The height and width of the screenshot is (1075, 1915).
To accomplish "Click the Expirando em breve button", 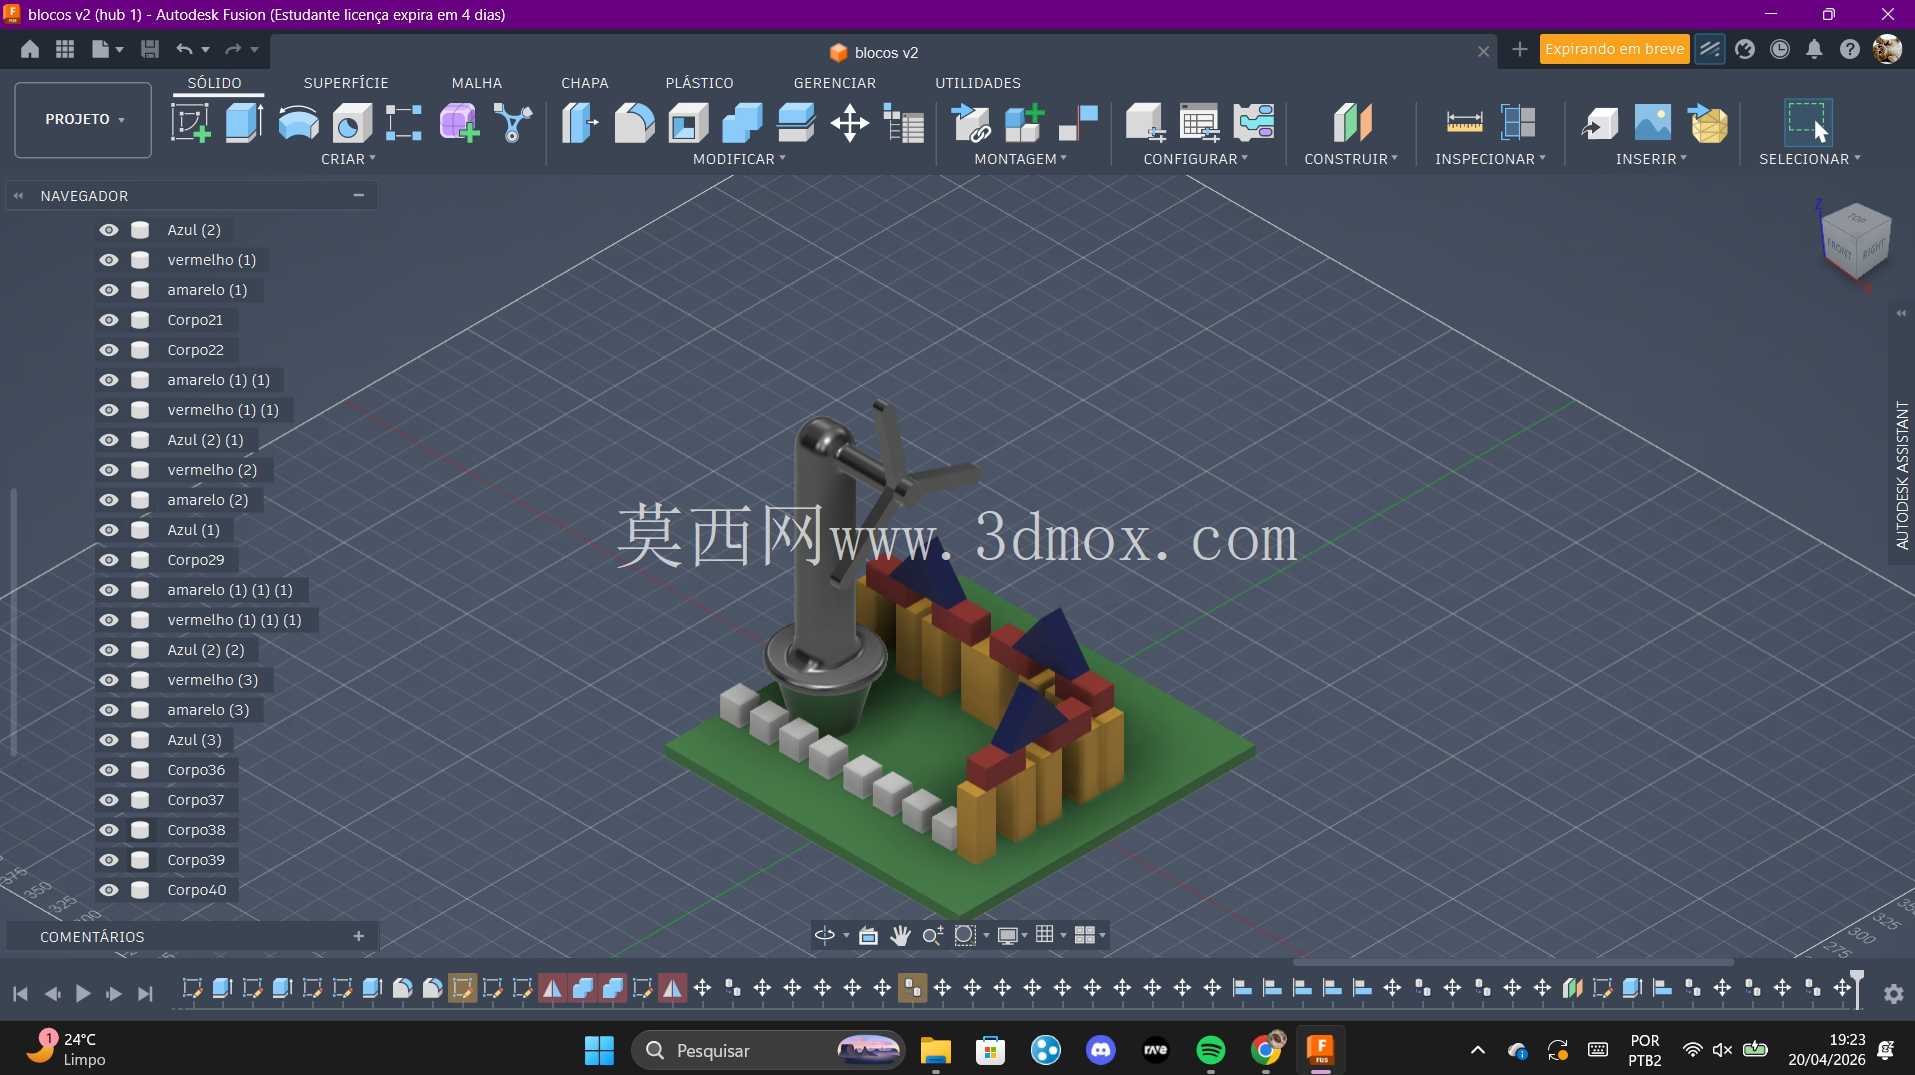I will [1614, 49].
